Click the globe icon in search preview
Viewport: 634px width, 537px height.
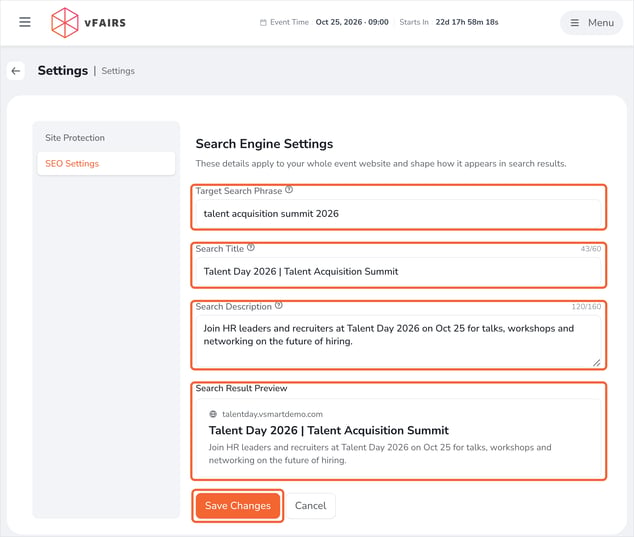coord(213,414)
